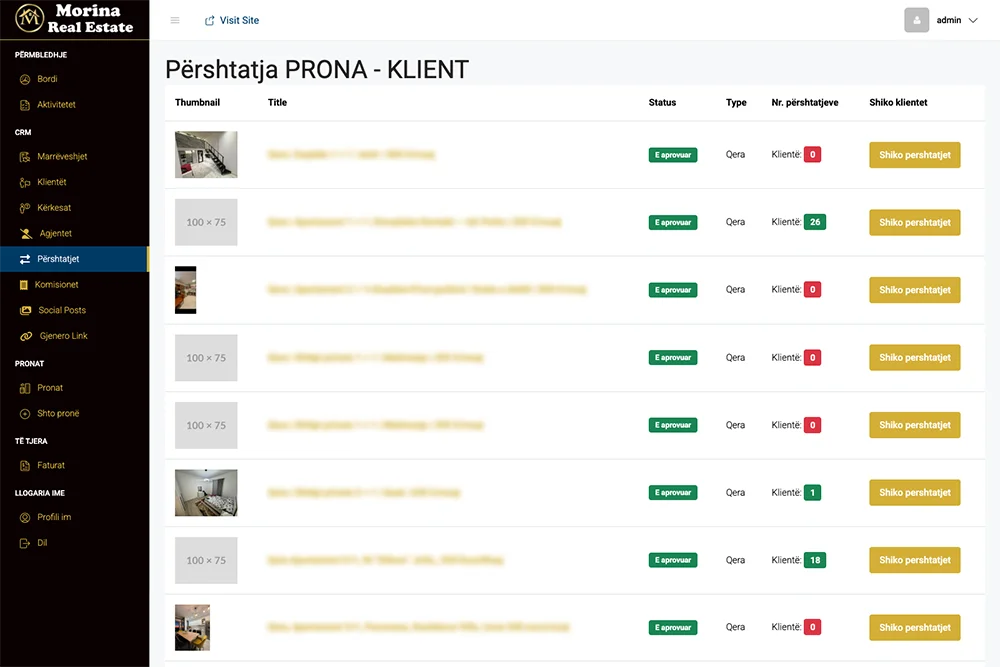Select Gjenero Link in sidebar
The width and height of the screenshot is (1000, 667).
coord(63,336)
